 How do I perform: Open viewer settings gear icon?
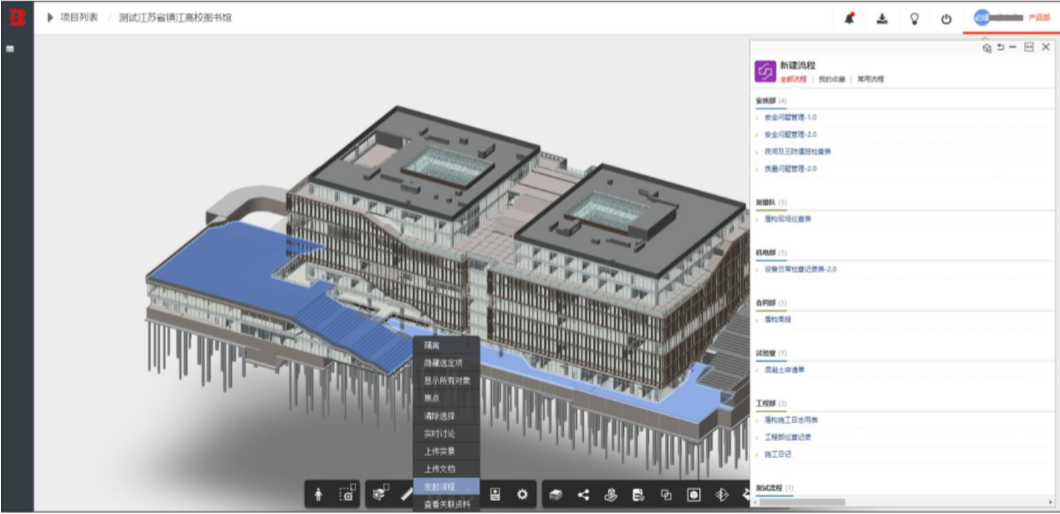(522, 495)
